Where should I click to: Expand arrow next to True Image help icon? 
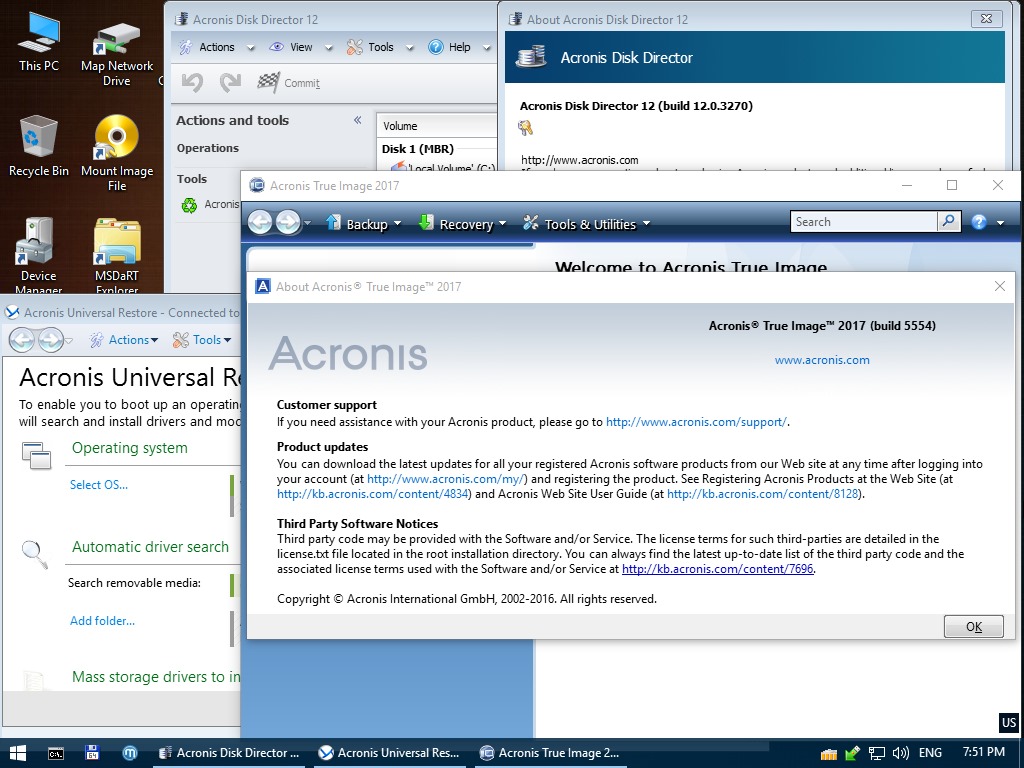[x=1000, y=223]
